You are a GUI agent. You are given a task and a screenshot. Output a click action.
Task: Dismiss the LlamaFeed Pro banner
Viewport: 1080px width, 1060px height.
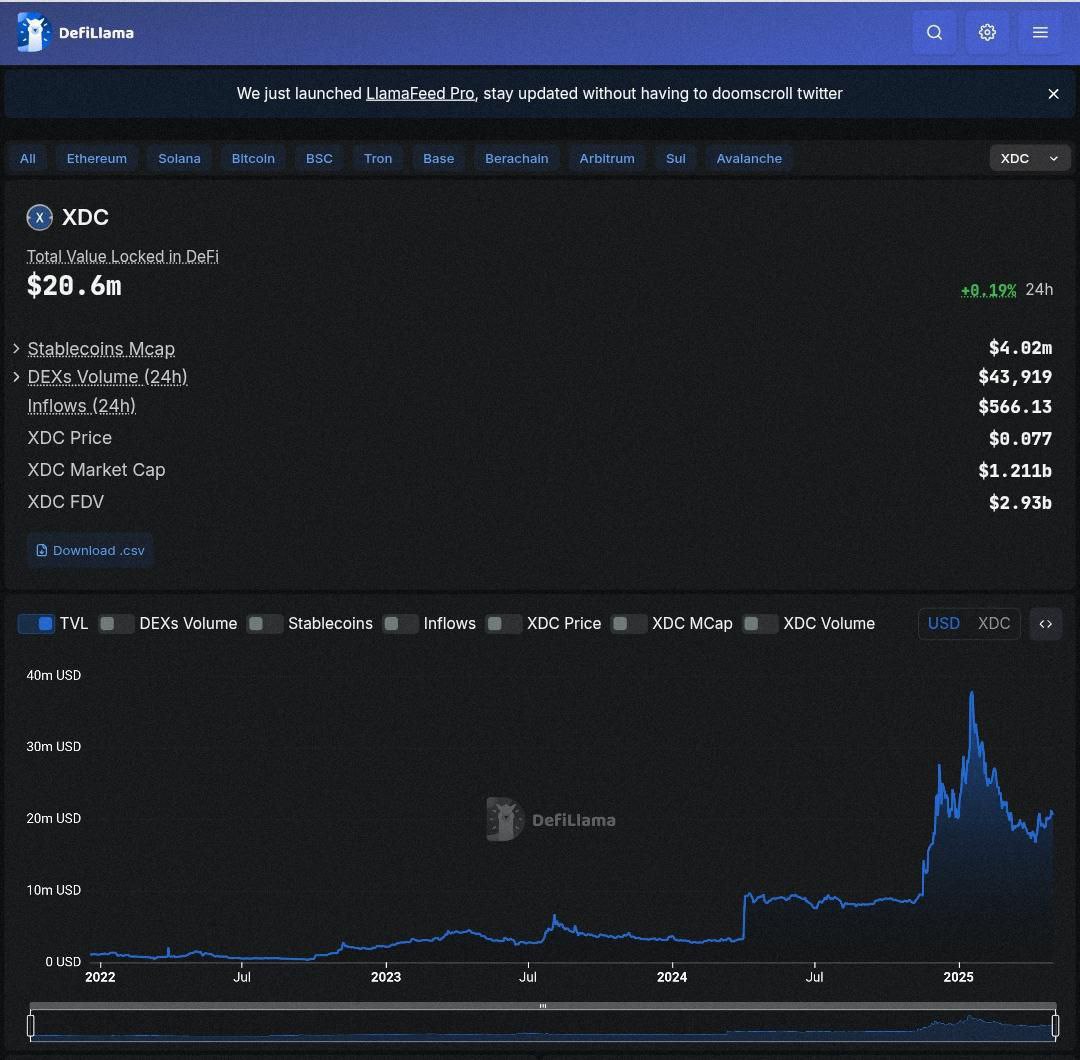1053,94
